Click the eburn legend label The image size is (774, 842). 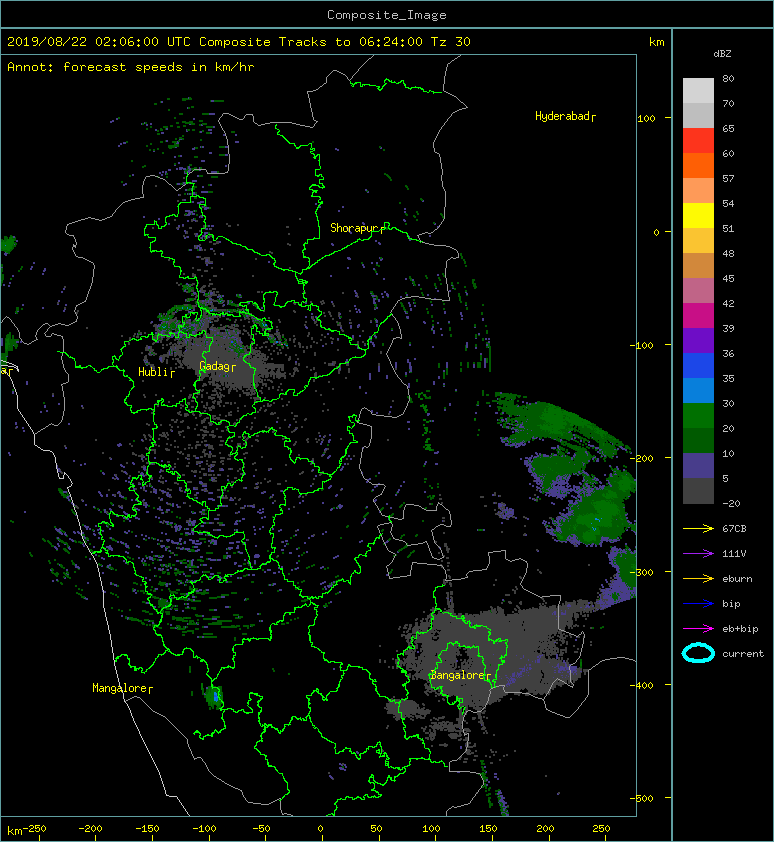coord(737,579)
